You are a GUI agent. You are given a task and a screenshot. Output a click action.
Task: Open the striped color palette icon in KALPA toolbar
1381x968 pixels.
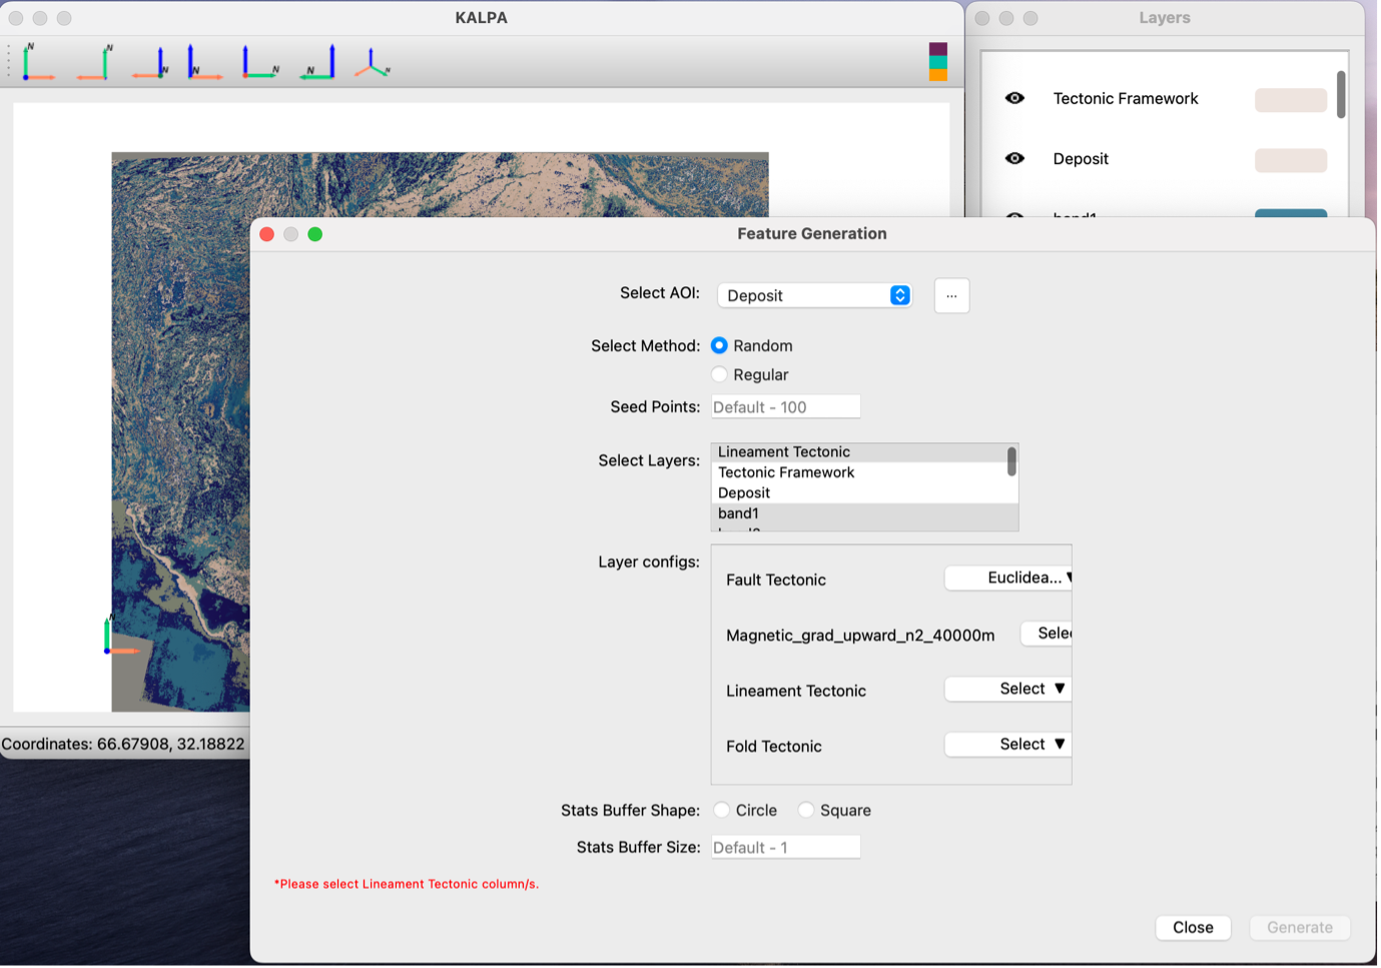point(938,62)
